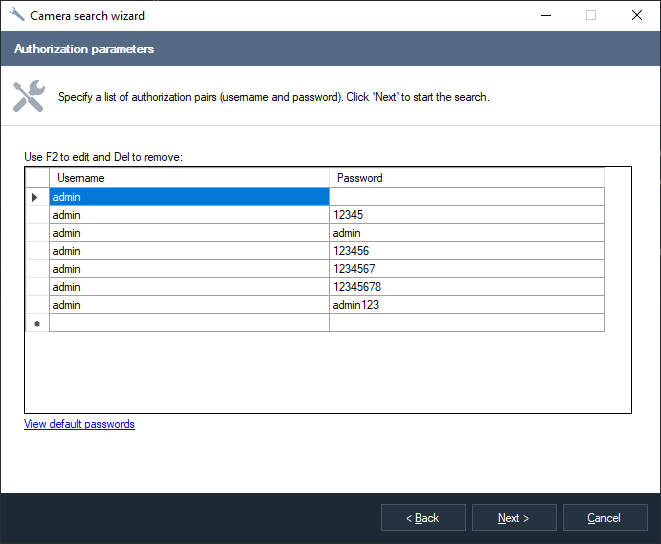The width and height of the screenshot is (661, 544).
Task: Click the empty username cell in new row
Action: click(x=189, y=323)
